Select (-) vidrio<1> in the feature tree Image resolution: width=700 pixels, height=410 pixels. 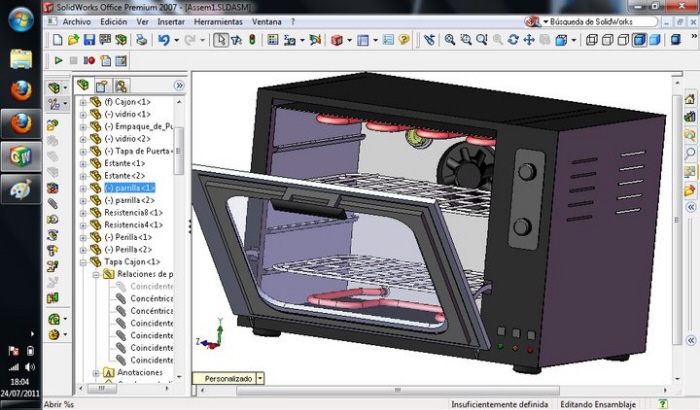(x=127, y=114)
